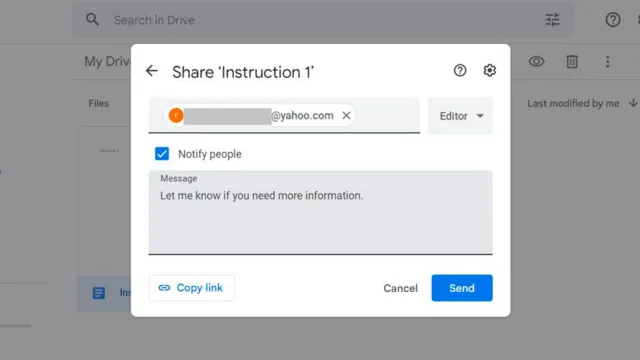Click the Notify people label
Screen dimensions: 640x360
(x=210, y=154)
